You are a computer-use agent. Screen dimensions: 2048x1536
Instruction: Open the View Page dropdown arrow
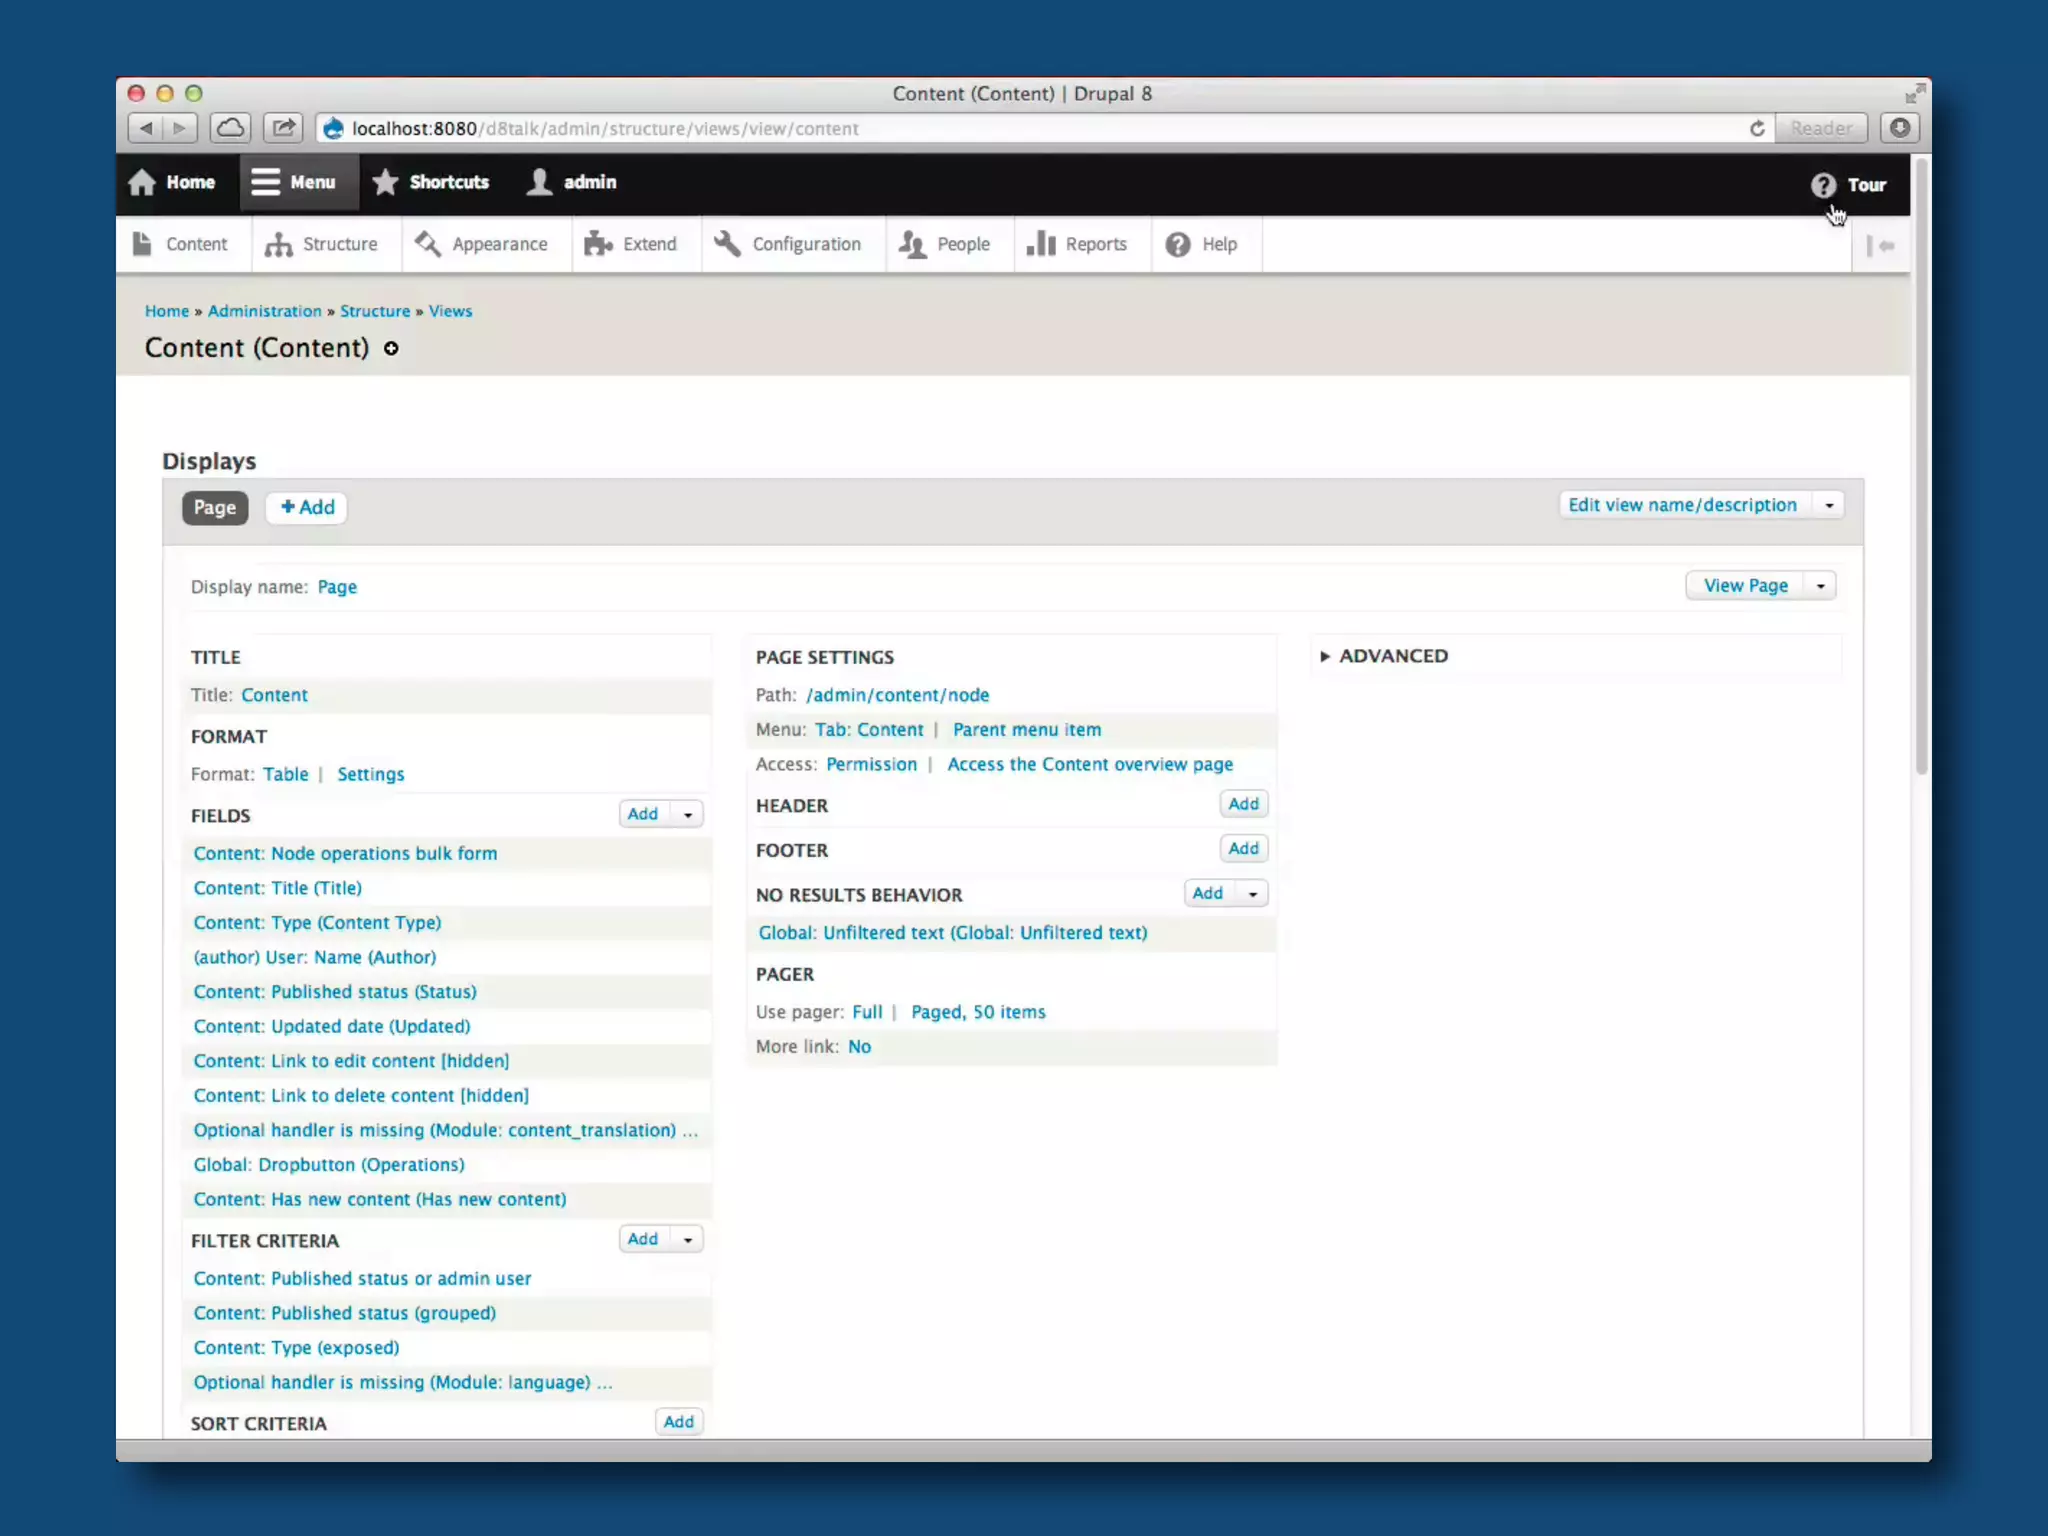[x=1821, y=586]
